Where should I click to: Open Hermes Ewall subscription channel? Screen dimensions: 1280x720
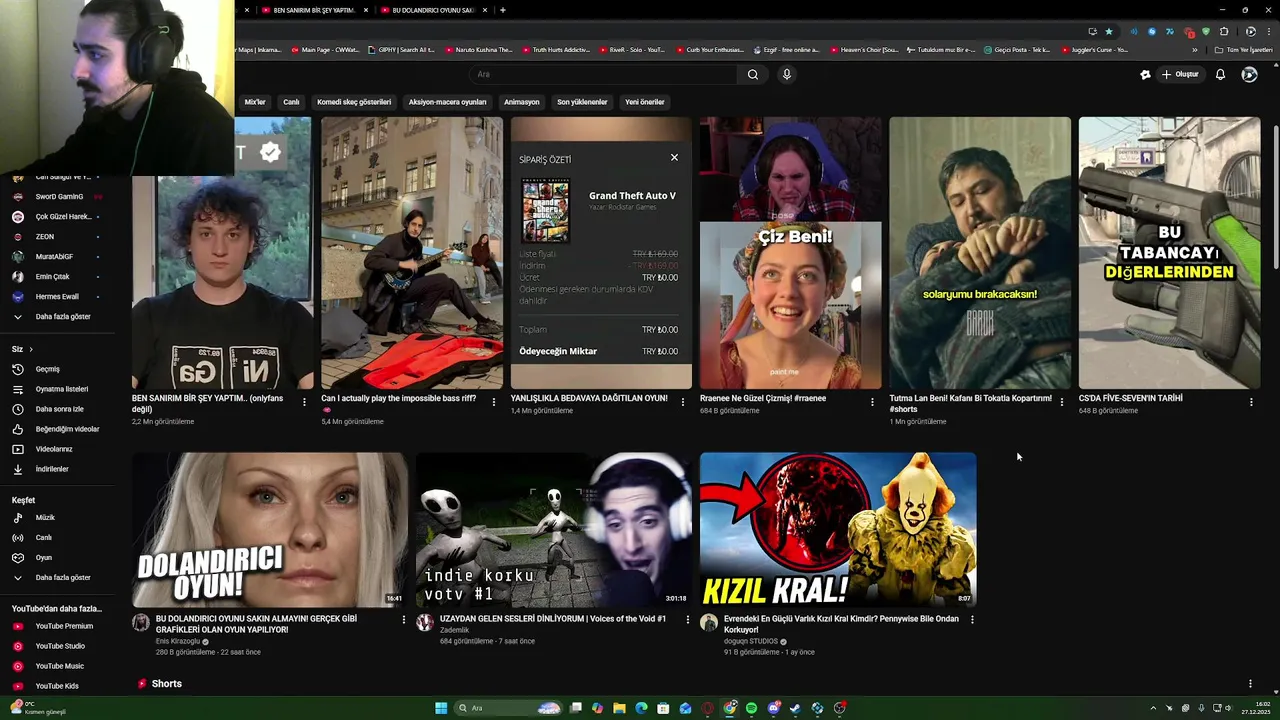(x=58, y=297)
